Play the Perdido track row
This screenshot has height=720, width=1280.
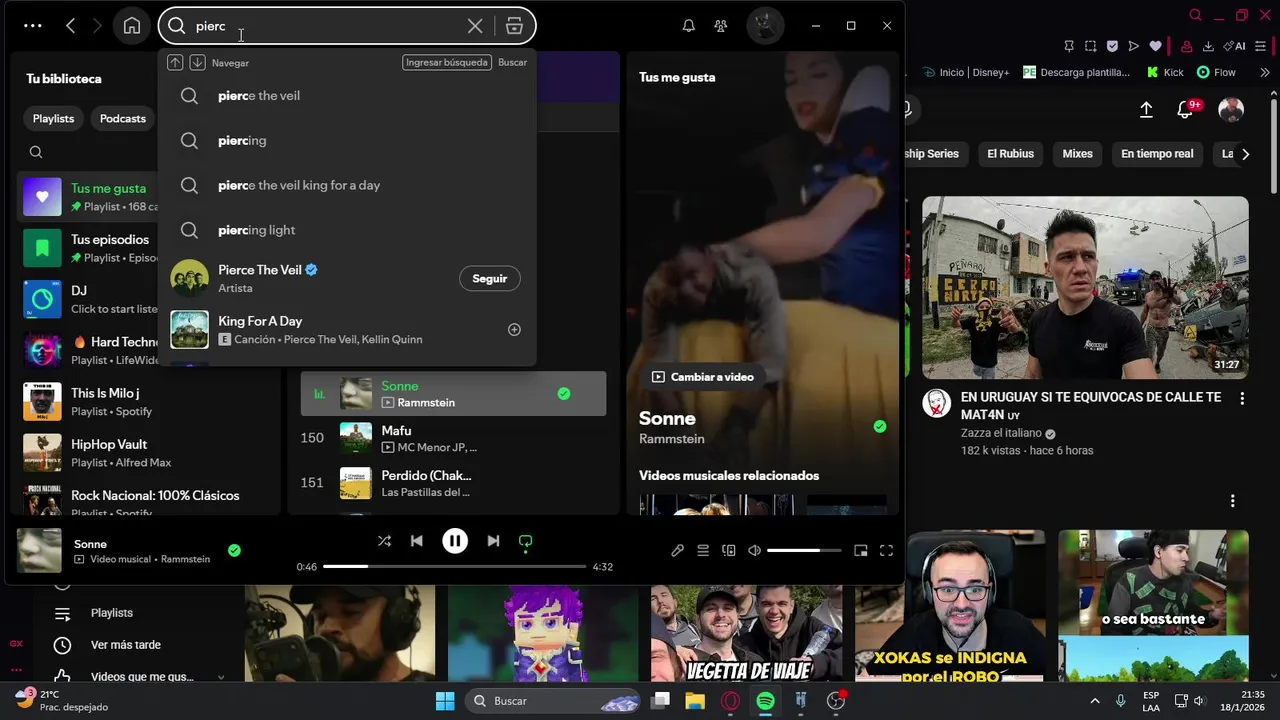coord(453,483)
